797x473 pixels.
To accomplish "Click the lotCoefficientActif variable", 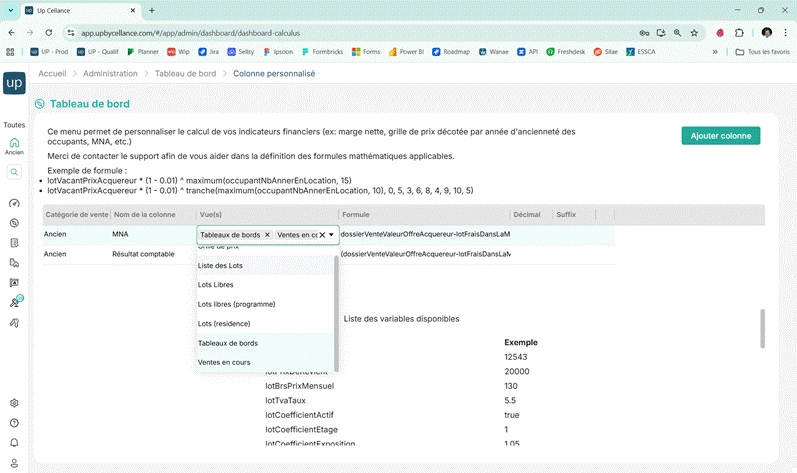I will [x=299, y=415].
